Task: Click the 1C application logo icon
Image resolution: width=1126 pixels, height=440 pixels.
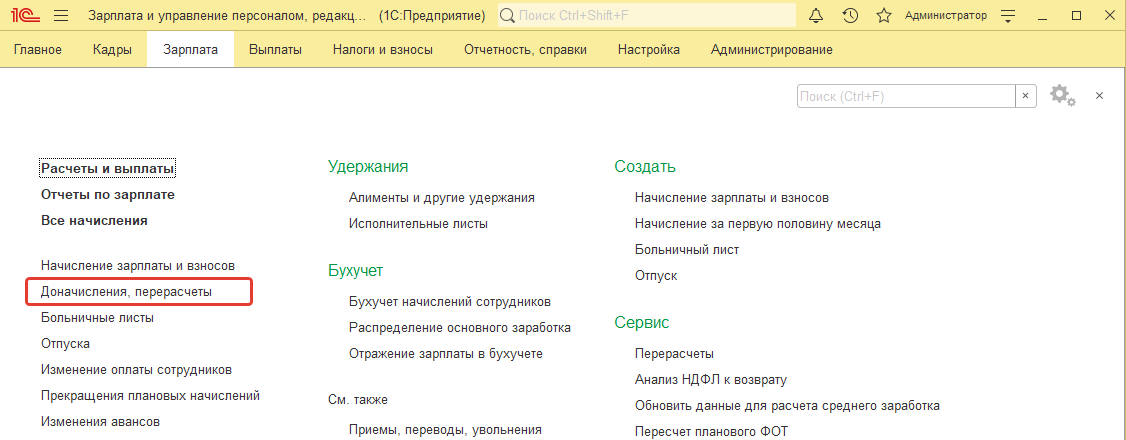Action: [x=23, y=16]
